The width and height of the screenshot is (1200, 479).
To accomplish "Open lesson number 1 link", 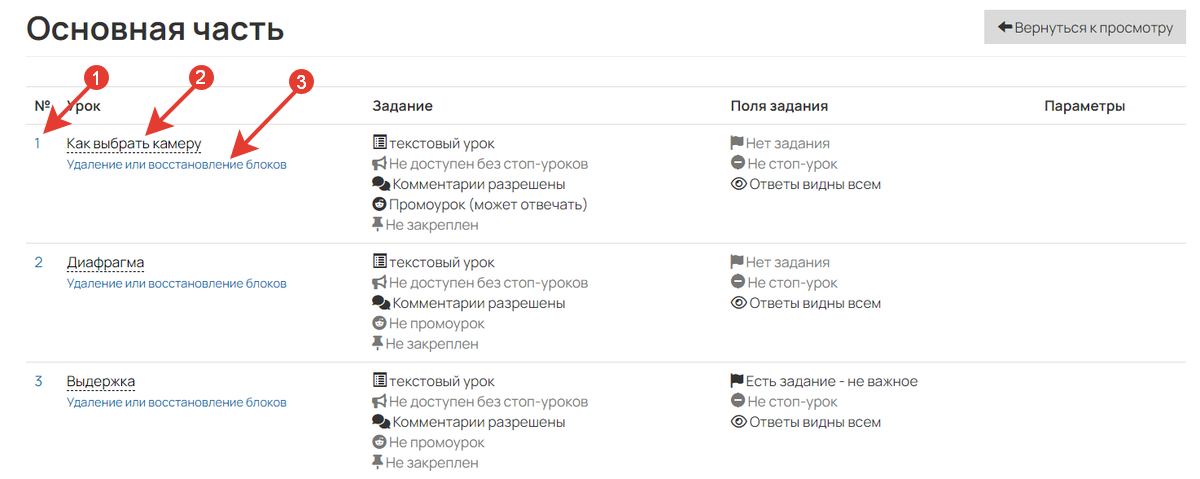I will pos(38,143).
